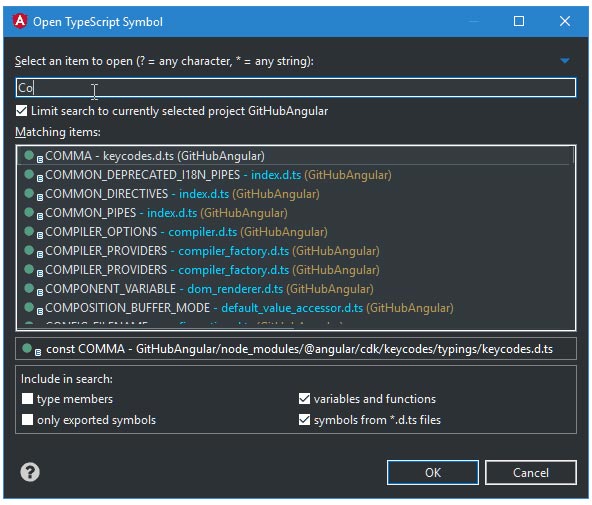Click the OK button
This screenshot has width=592, height=505.
[433, 473]
